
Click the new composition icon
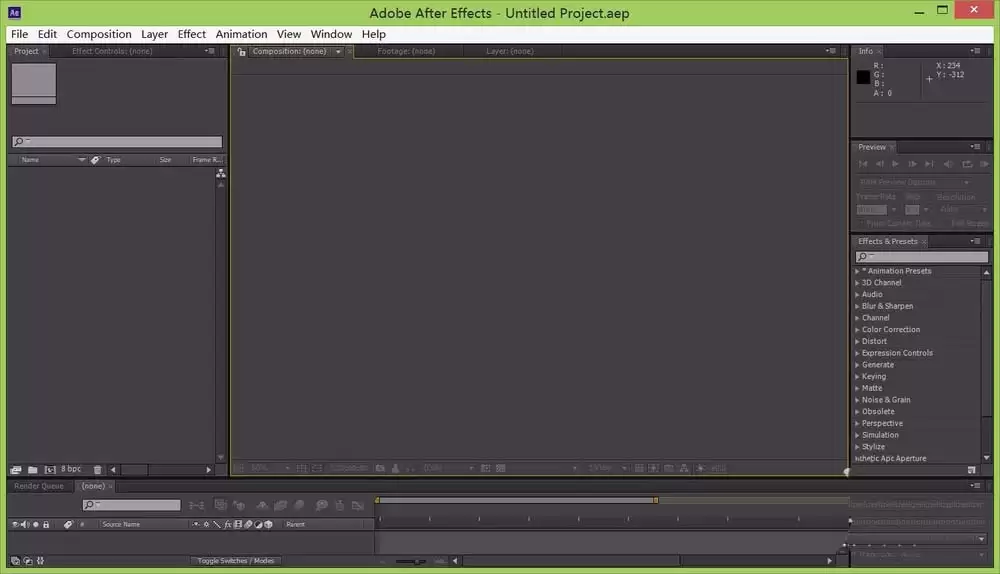tap(50, 470)
